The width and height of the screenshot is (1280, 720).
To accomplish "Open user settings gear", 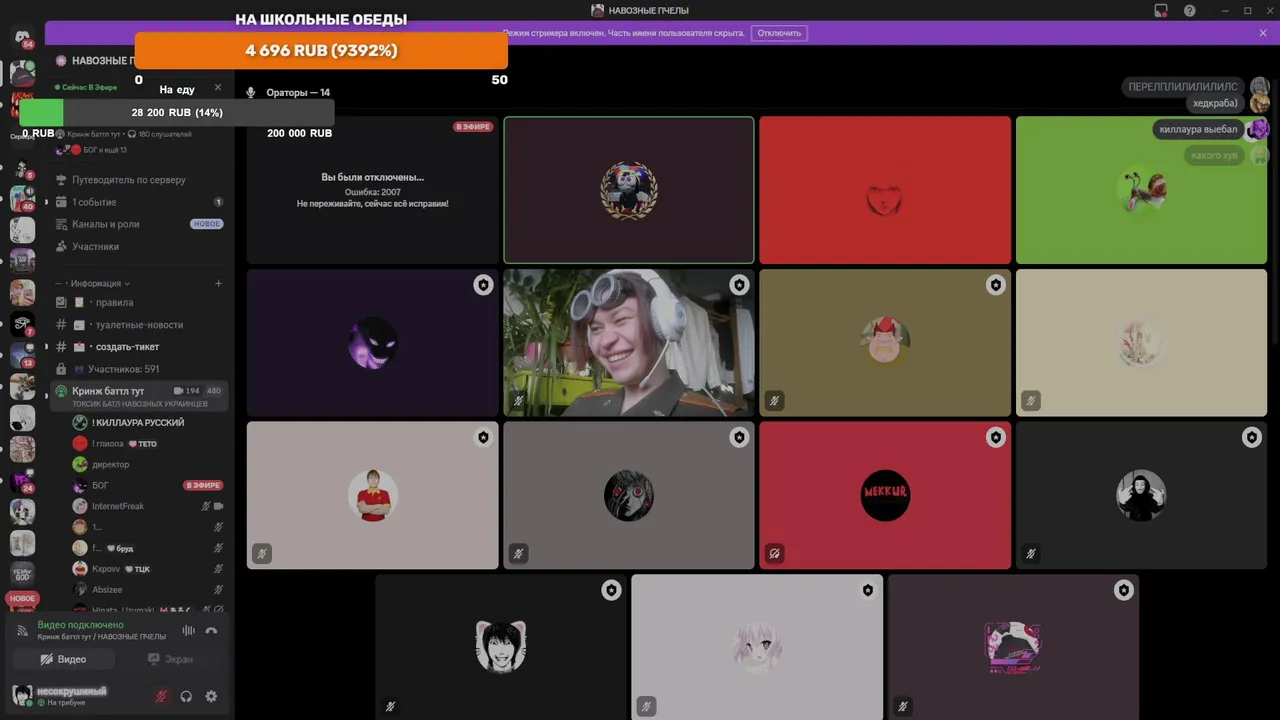I will (211, 696).
